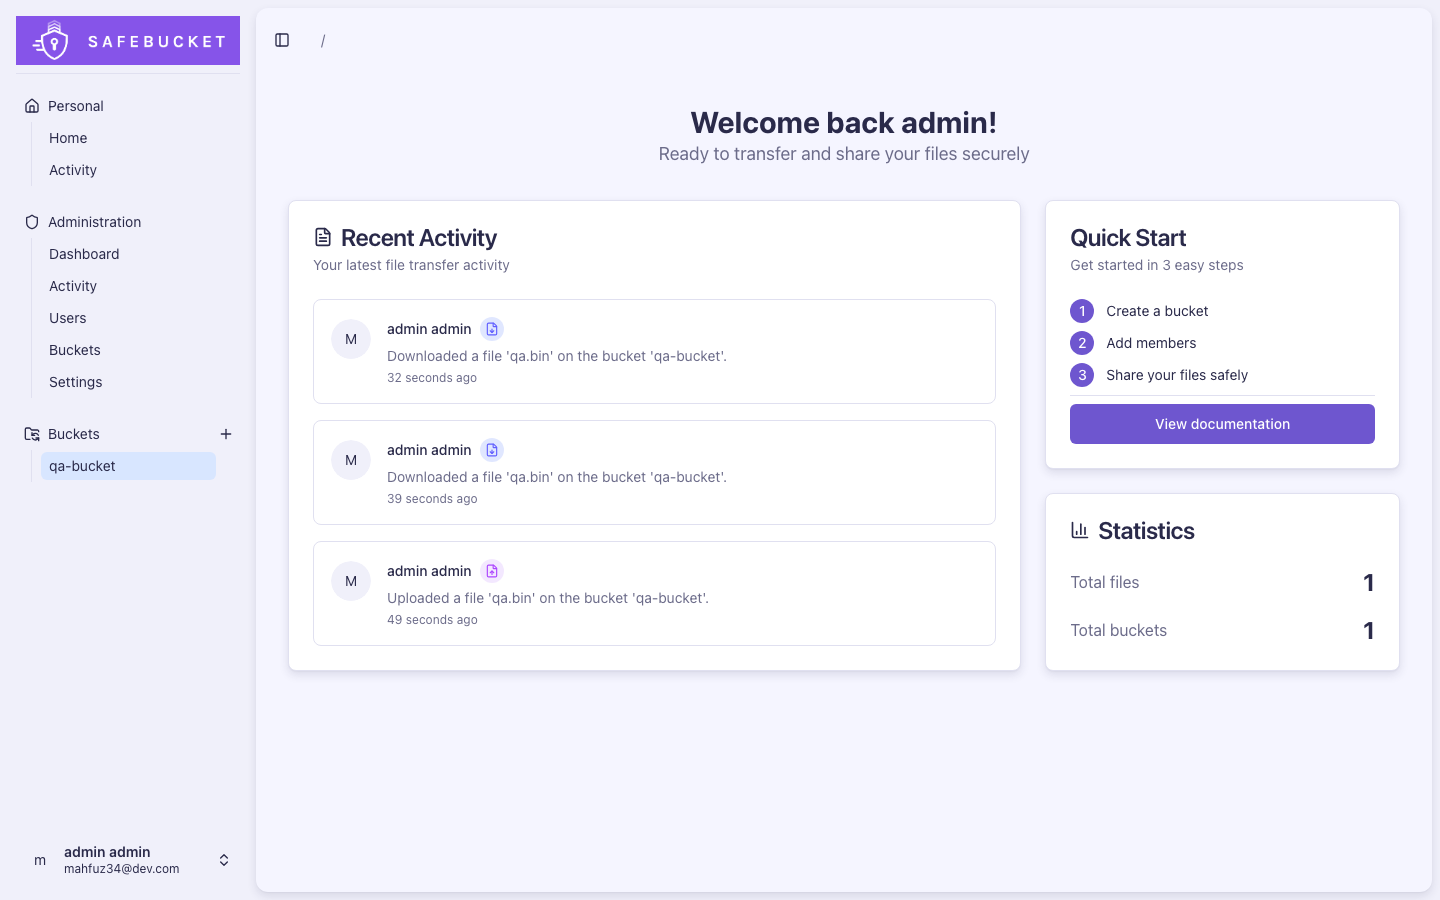Image resolution: width=1440 pixels, height=900 pixels.
Task: Click avatar M on 49 seconds ago entry
Action: pos(351,581)
